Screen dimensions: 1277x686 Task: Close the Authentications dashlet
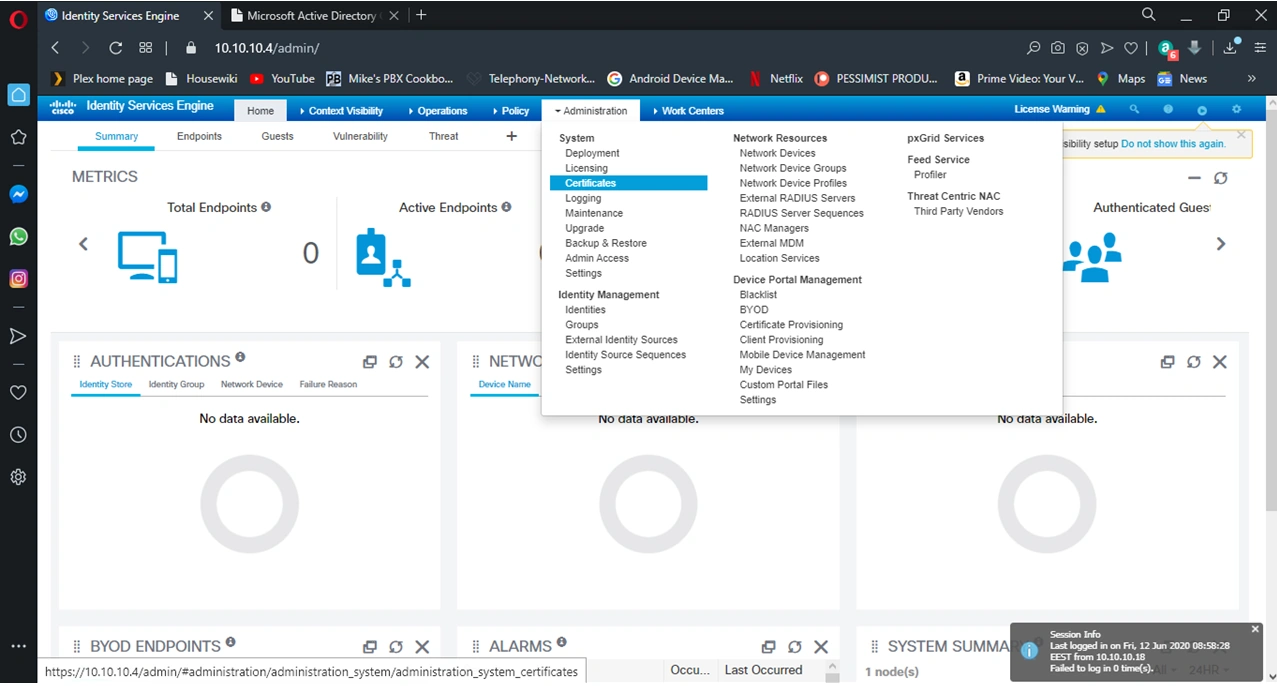(422, 362)
